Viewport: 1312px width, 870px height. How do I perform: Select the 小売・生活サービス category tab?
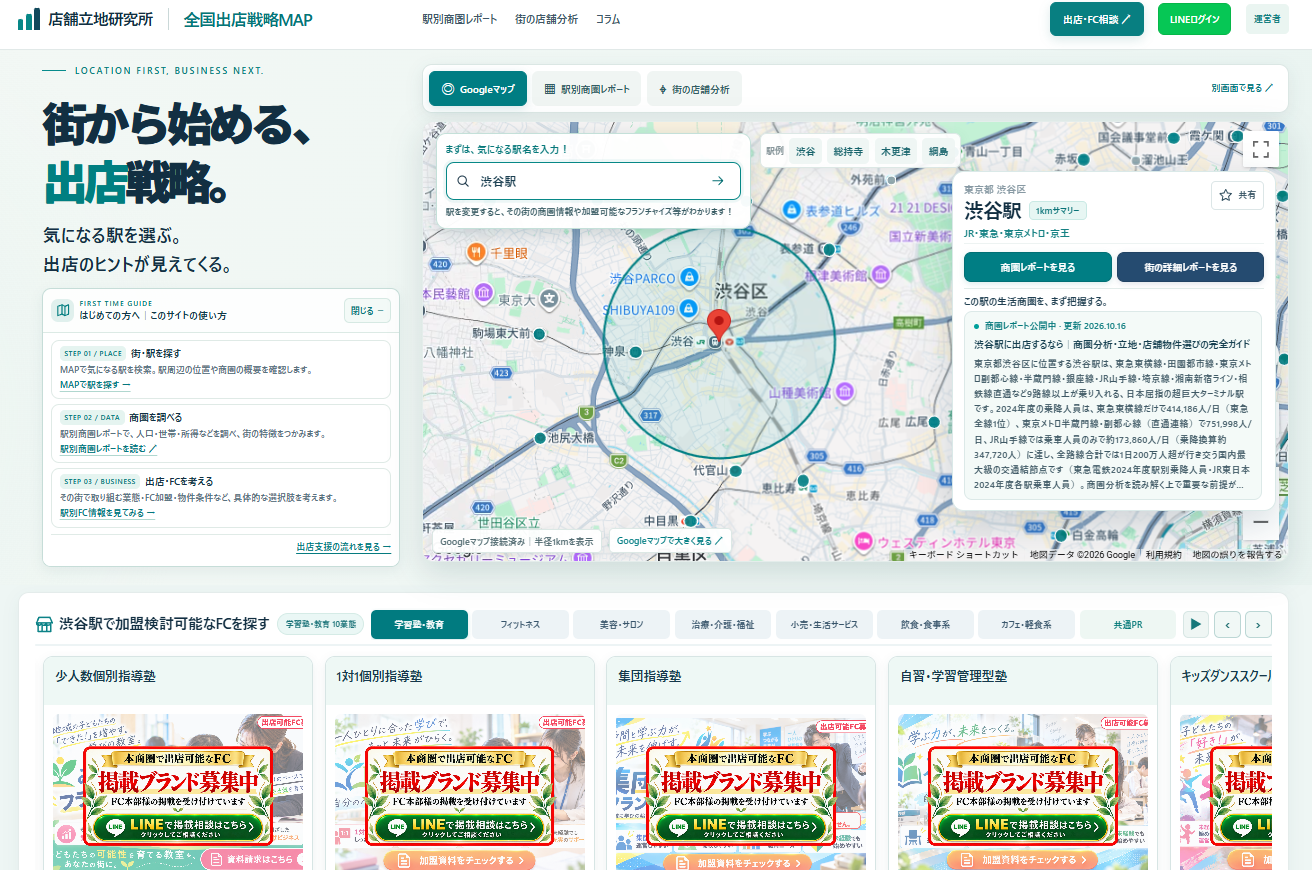pyautogui.click(x=824, y=624)
